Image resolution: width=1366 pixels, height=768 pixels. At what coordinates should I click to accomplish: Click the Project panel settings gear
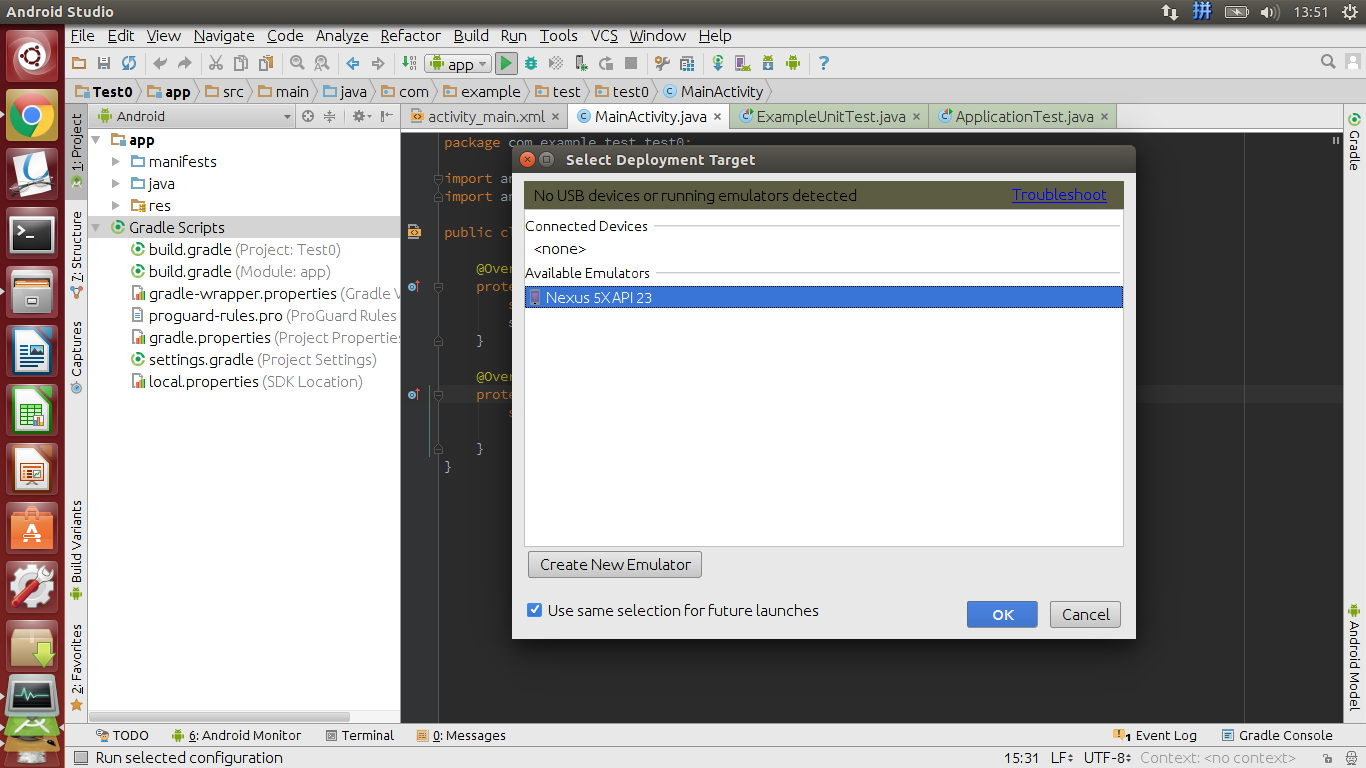pyautogui.click(x=359, y=116)
